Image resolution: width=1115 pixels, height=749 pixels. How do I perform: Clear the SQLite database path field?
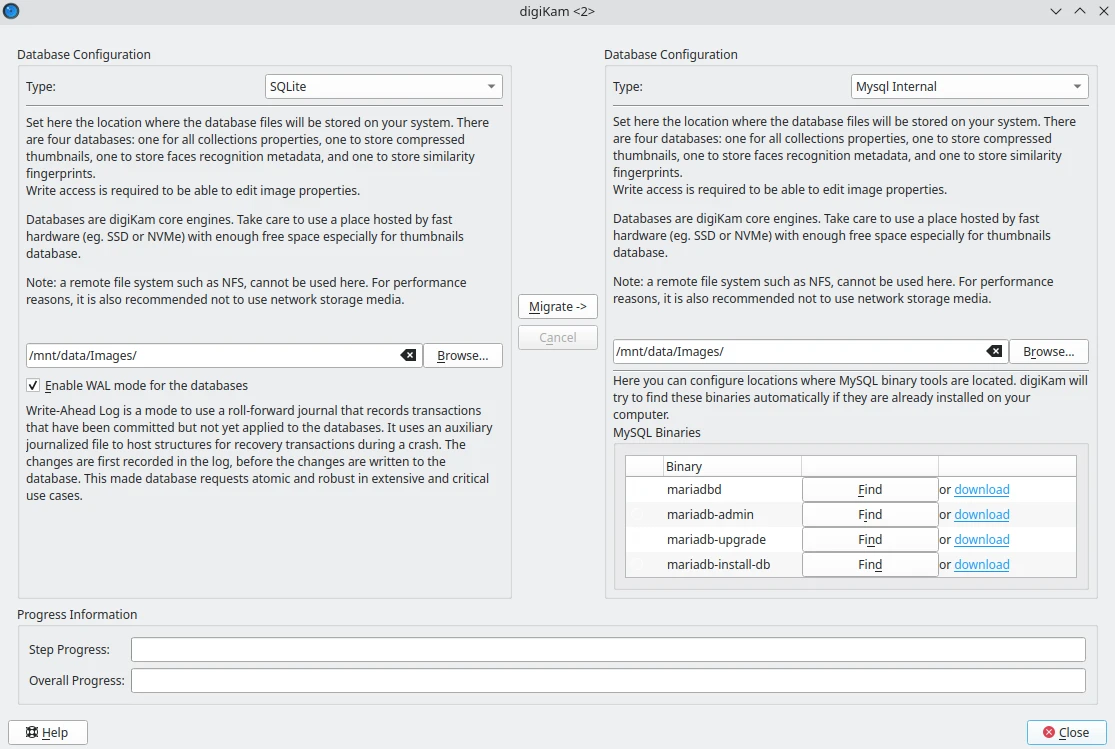408,355
